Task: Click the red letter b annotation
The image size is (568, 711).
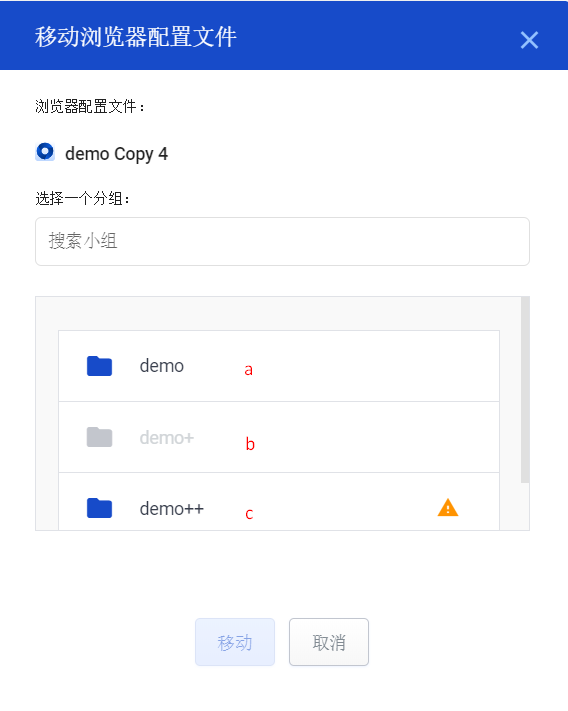Action: (x=250, y=443)
